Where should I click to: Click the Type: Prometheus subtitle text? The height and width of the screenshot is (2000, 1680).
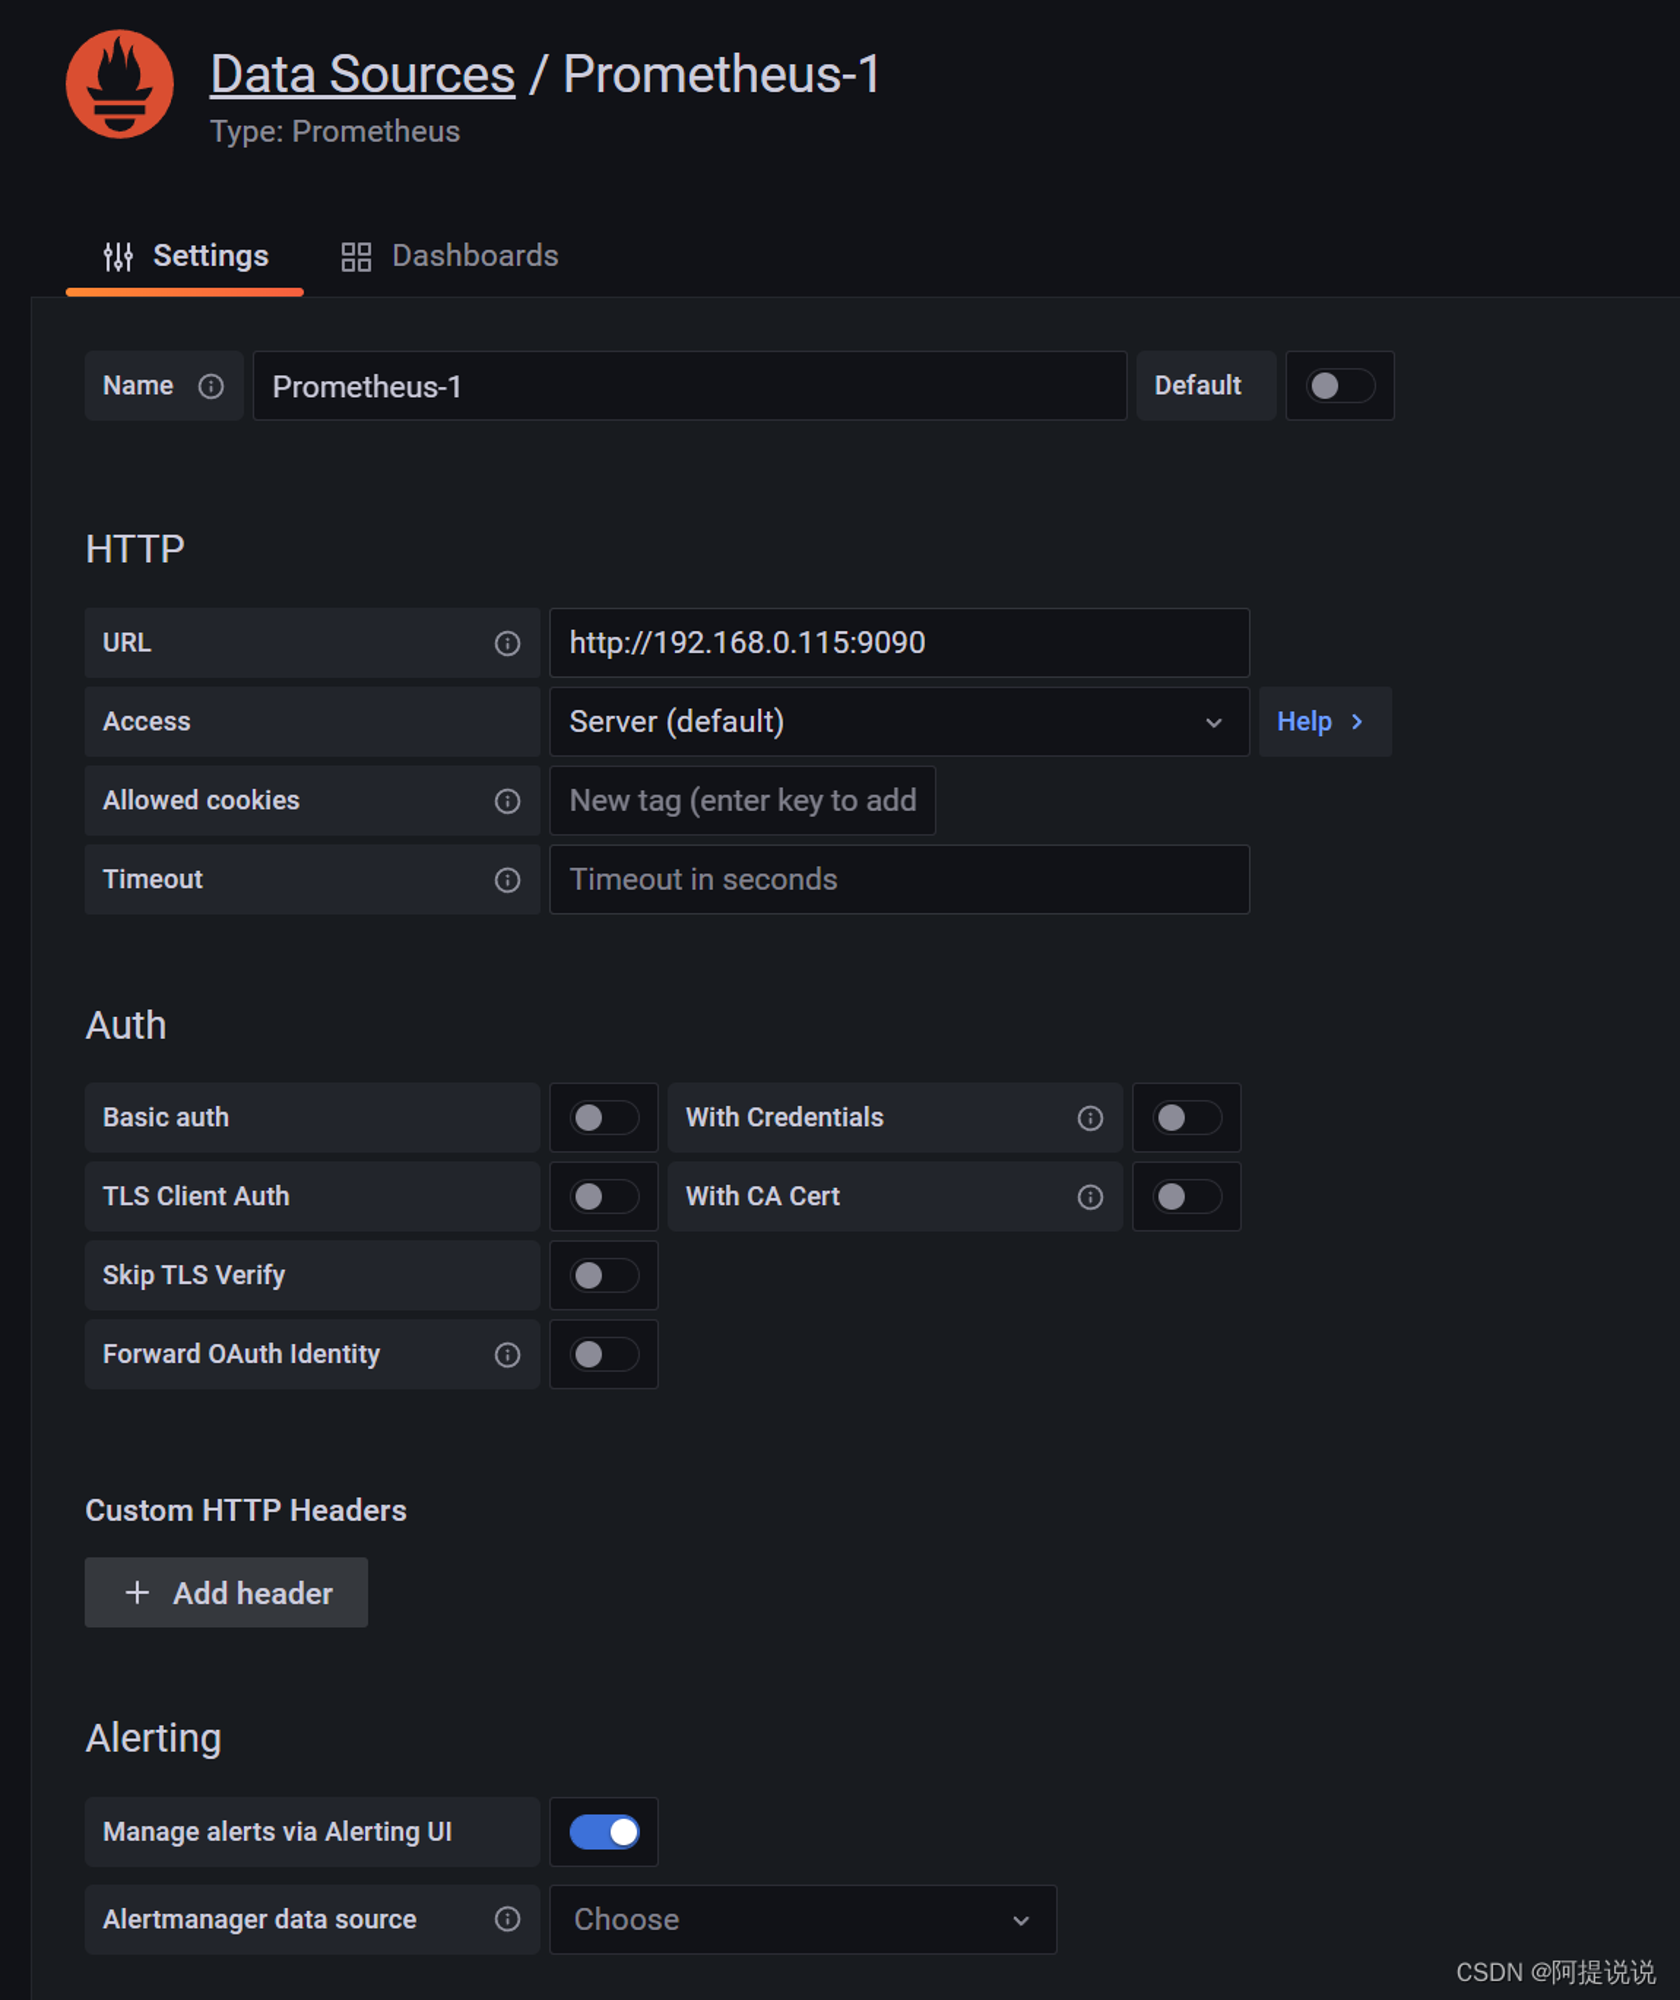[335, 132]
